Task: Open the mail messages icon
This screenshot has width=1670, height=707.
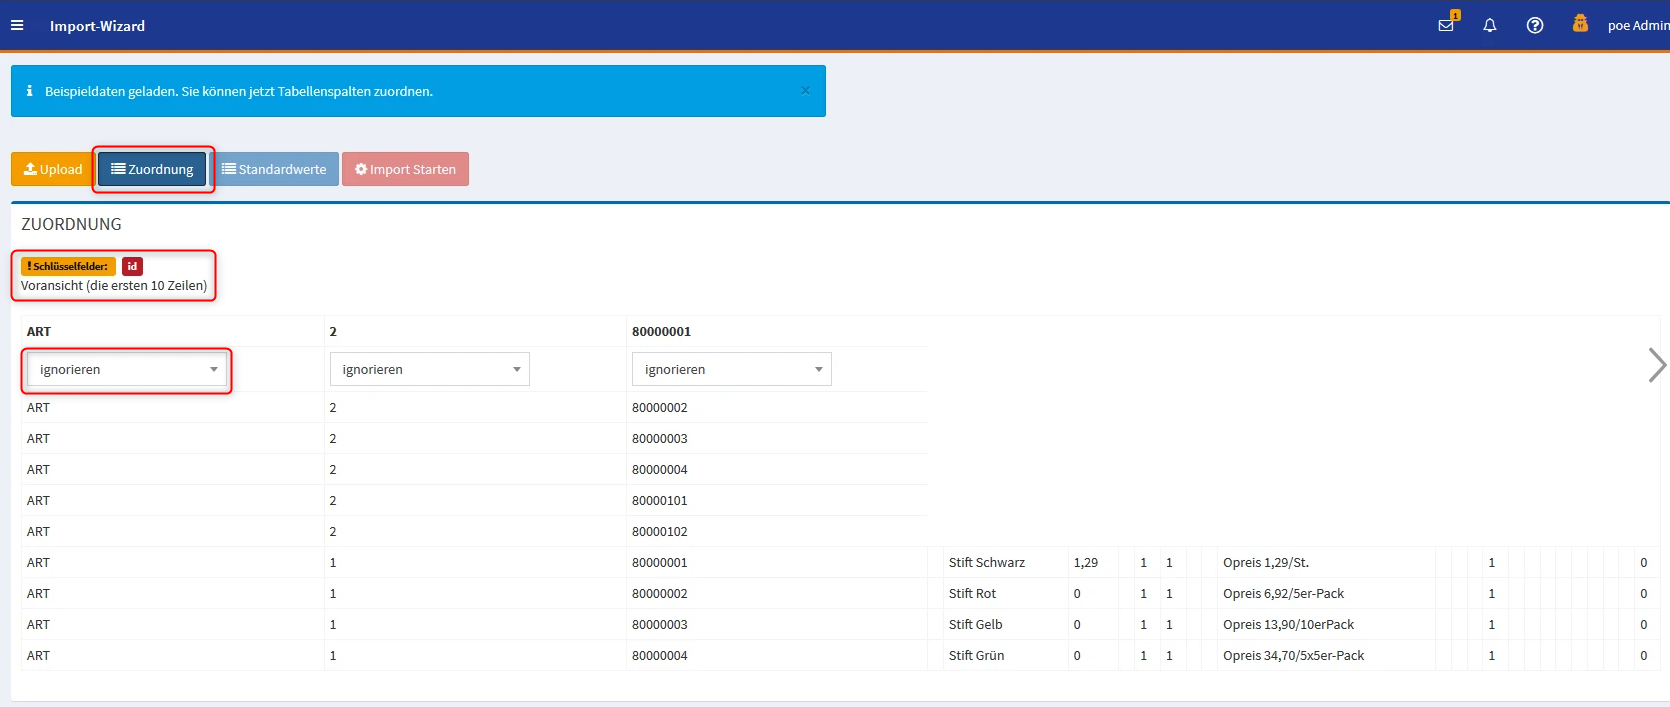Action: click(1446, 25)
